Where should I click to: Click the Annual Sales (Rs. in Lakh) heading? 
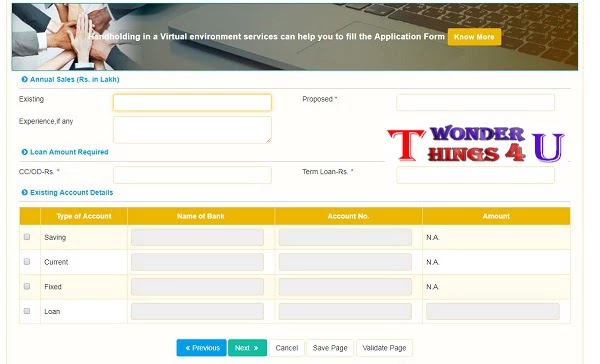[x=75, y=79]
